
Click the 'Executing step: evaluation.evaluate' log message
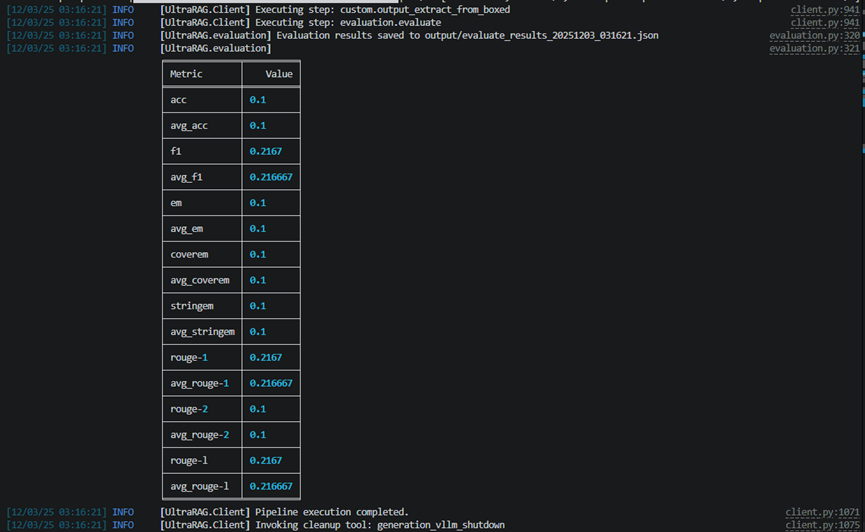348,23
